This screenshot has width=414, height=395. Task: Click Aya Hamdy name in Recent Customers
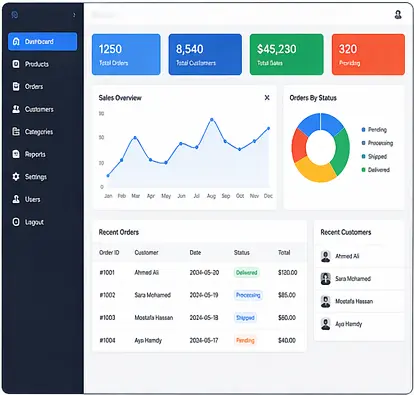[349, 324]
